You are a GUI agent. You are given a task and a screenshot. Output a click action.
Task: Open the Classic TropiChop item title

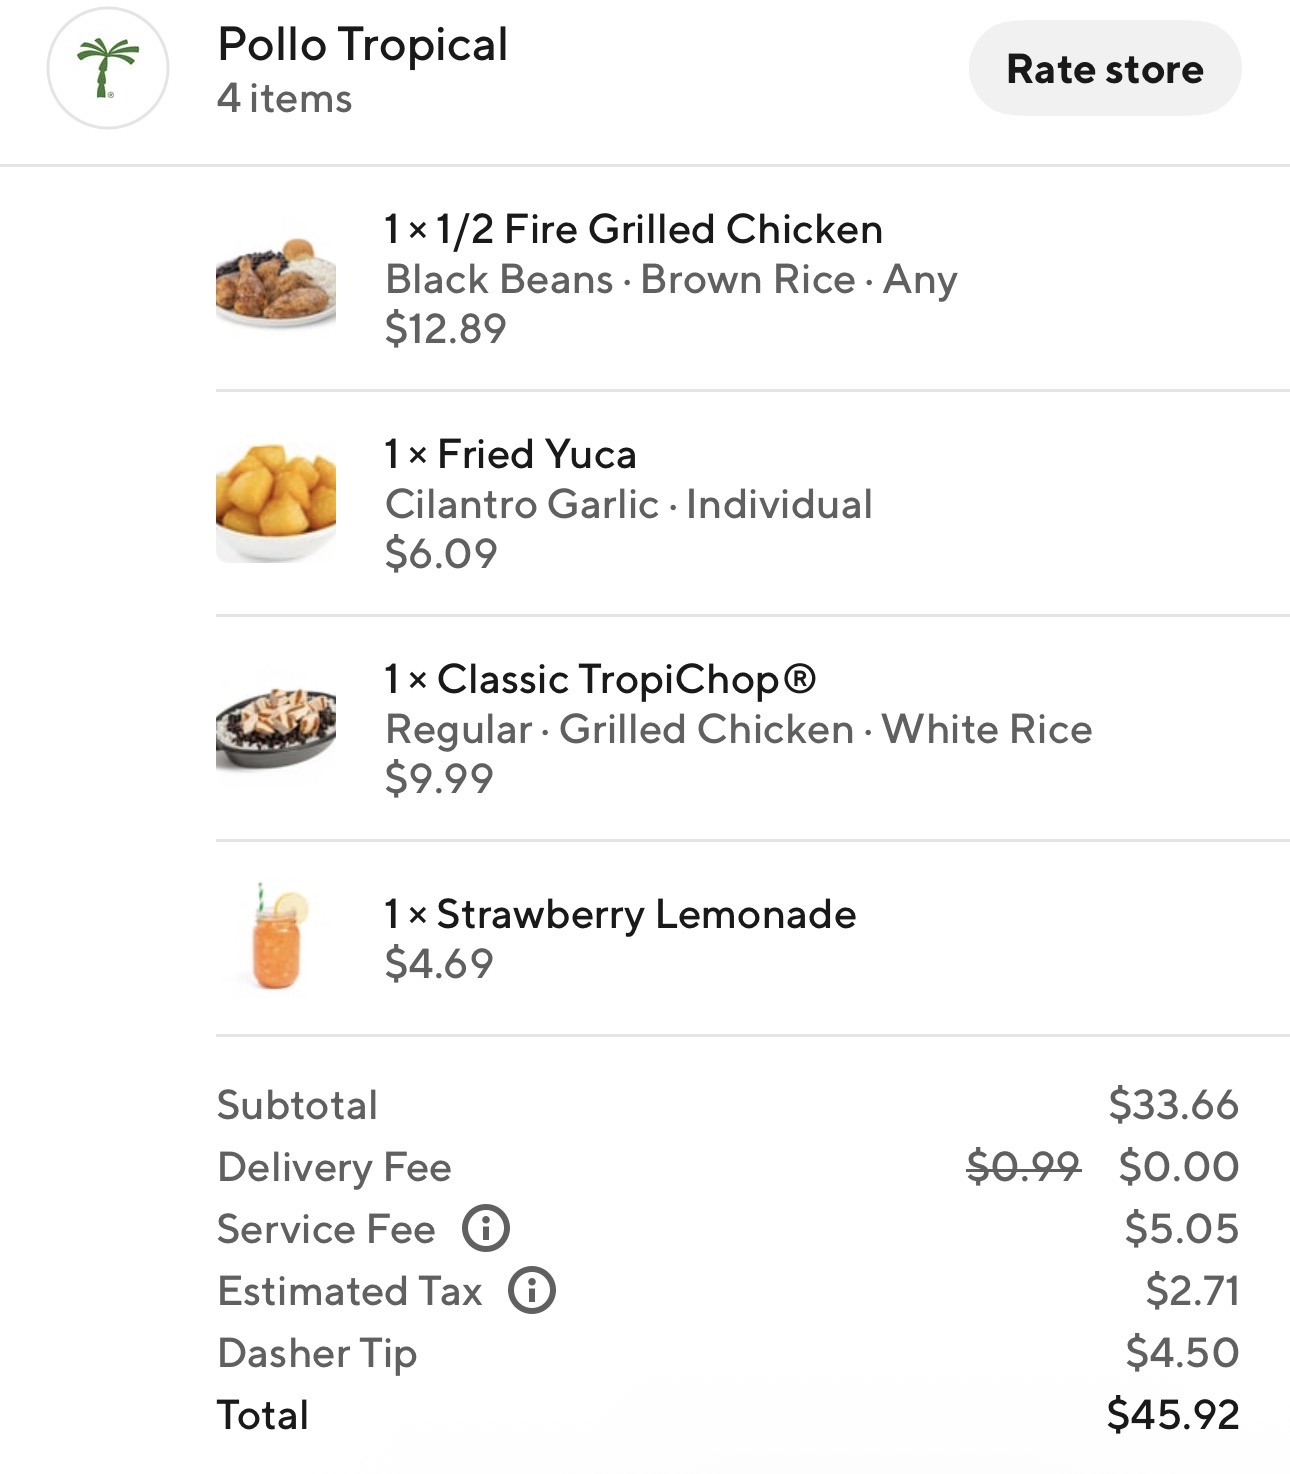tap(601, 679)
